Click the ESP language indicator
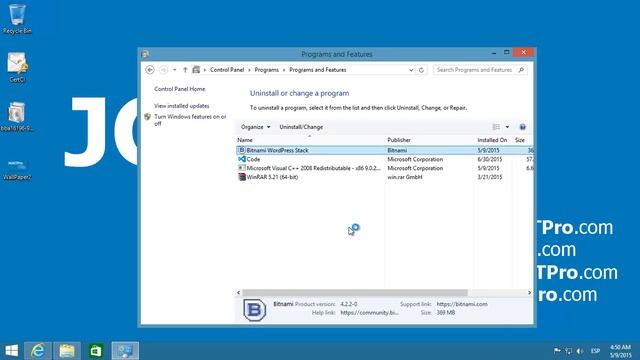This screenshot has height=360, width=640. pos(596,351)
